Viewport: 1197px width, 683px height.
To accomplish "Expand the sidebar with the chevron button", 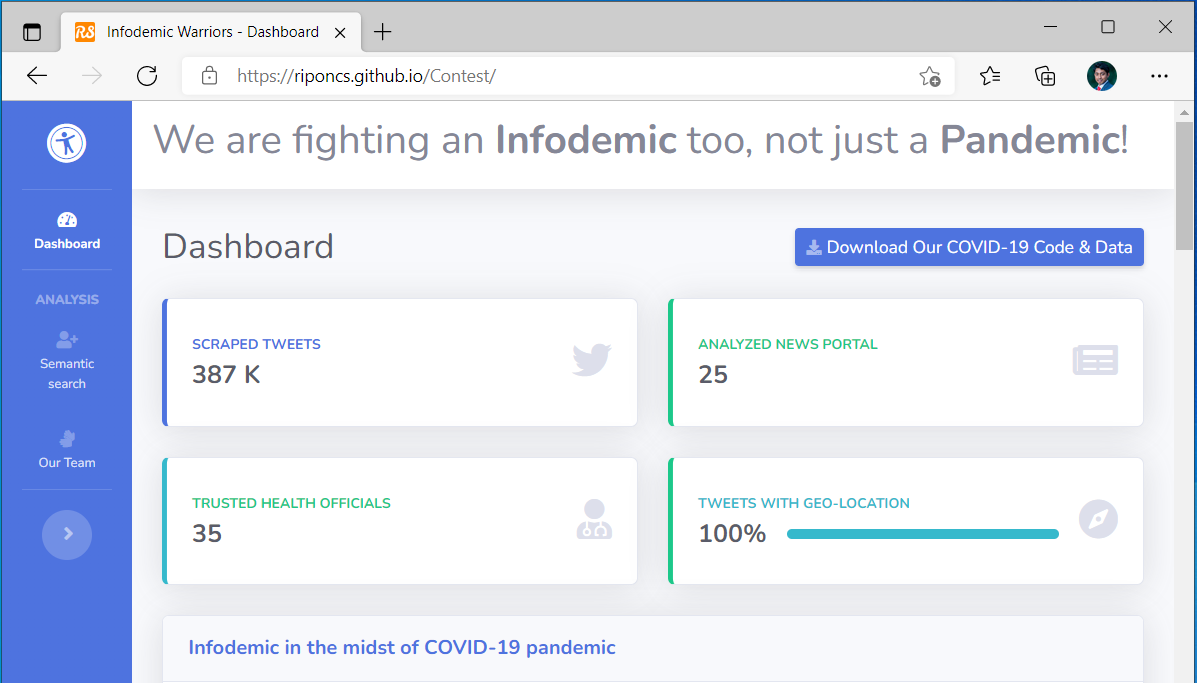I will pos(67,534).
